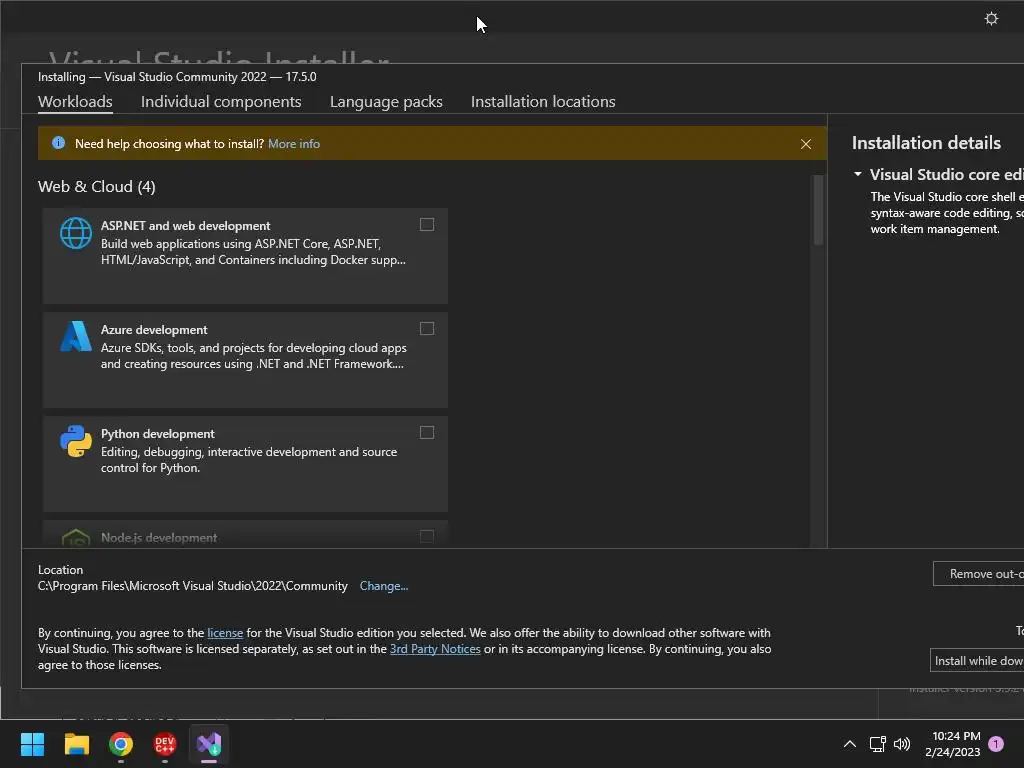The image size is (1024, 768).
Task: Open File Explorer from the taskbar
Action: click(76, 744)
